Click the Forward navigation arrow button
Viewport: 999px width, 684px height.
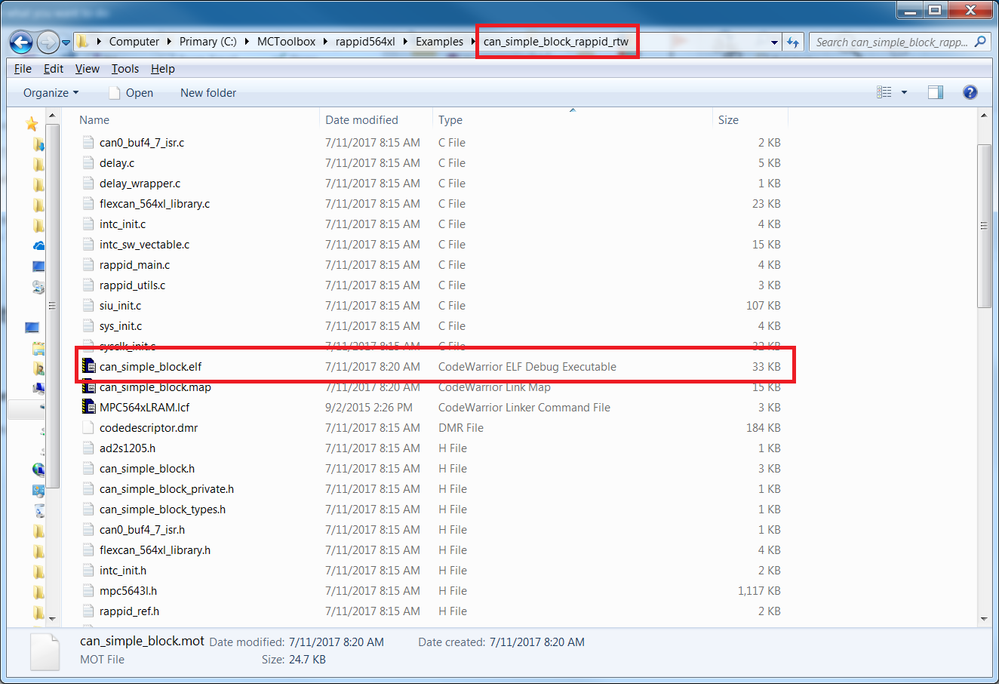48,42
